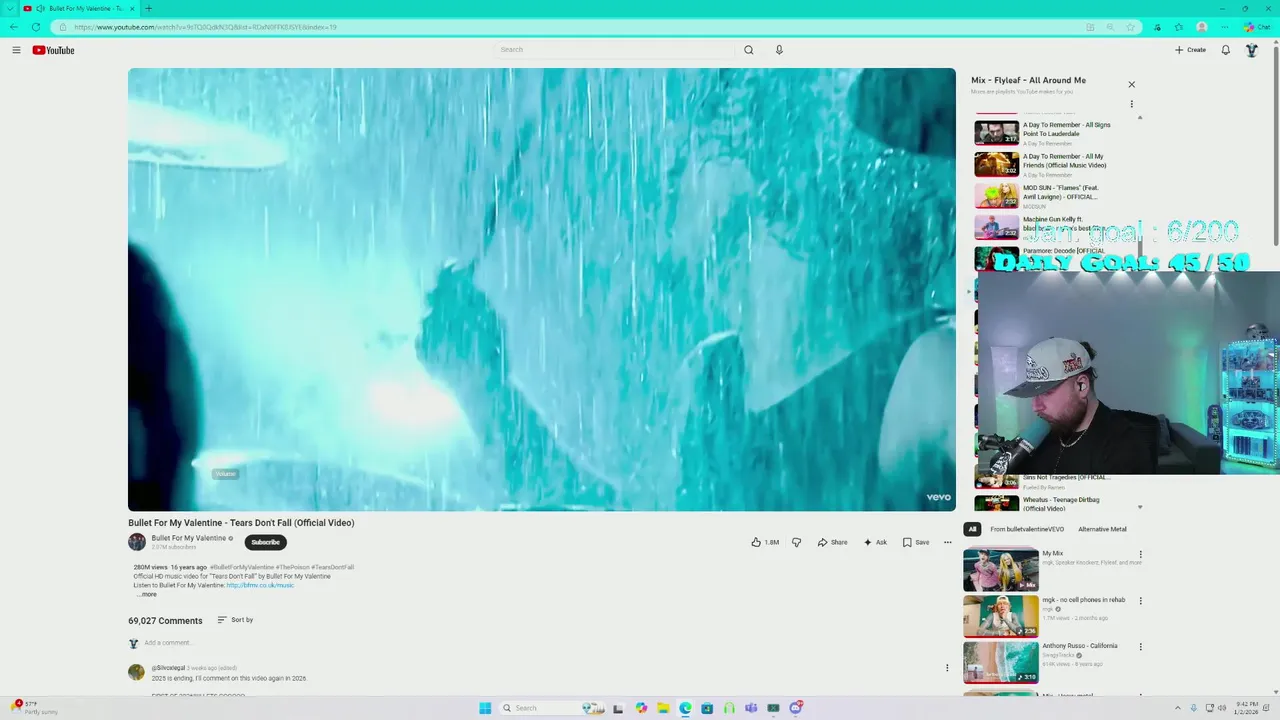Dislike the video with thumbs down
Screen dimensions: 1280x720
(x=796, y=542)
